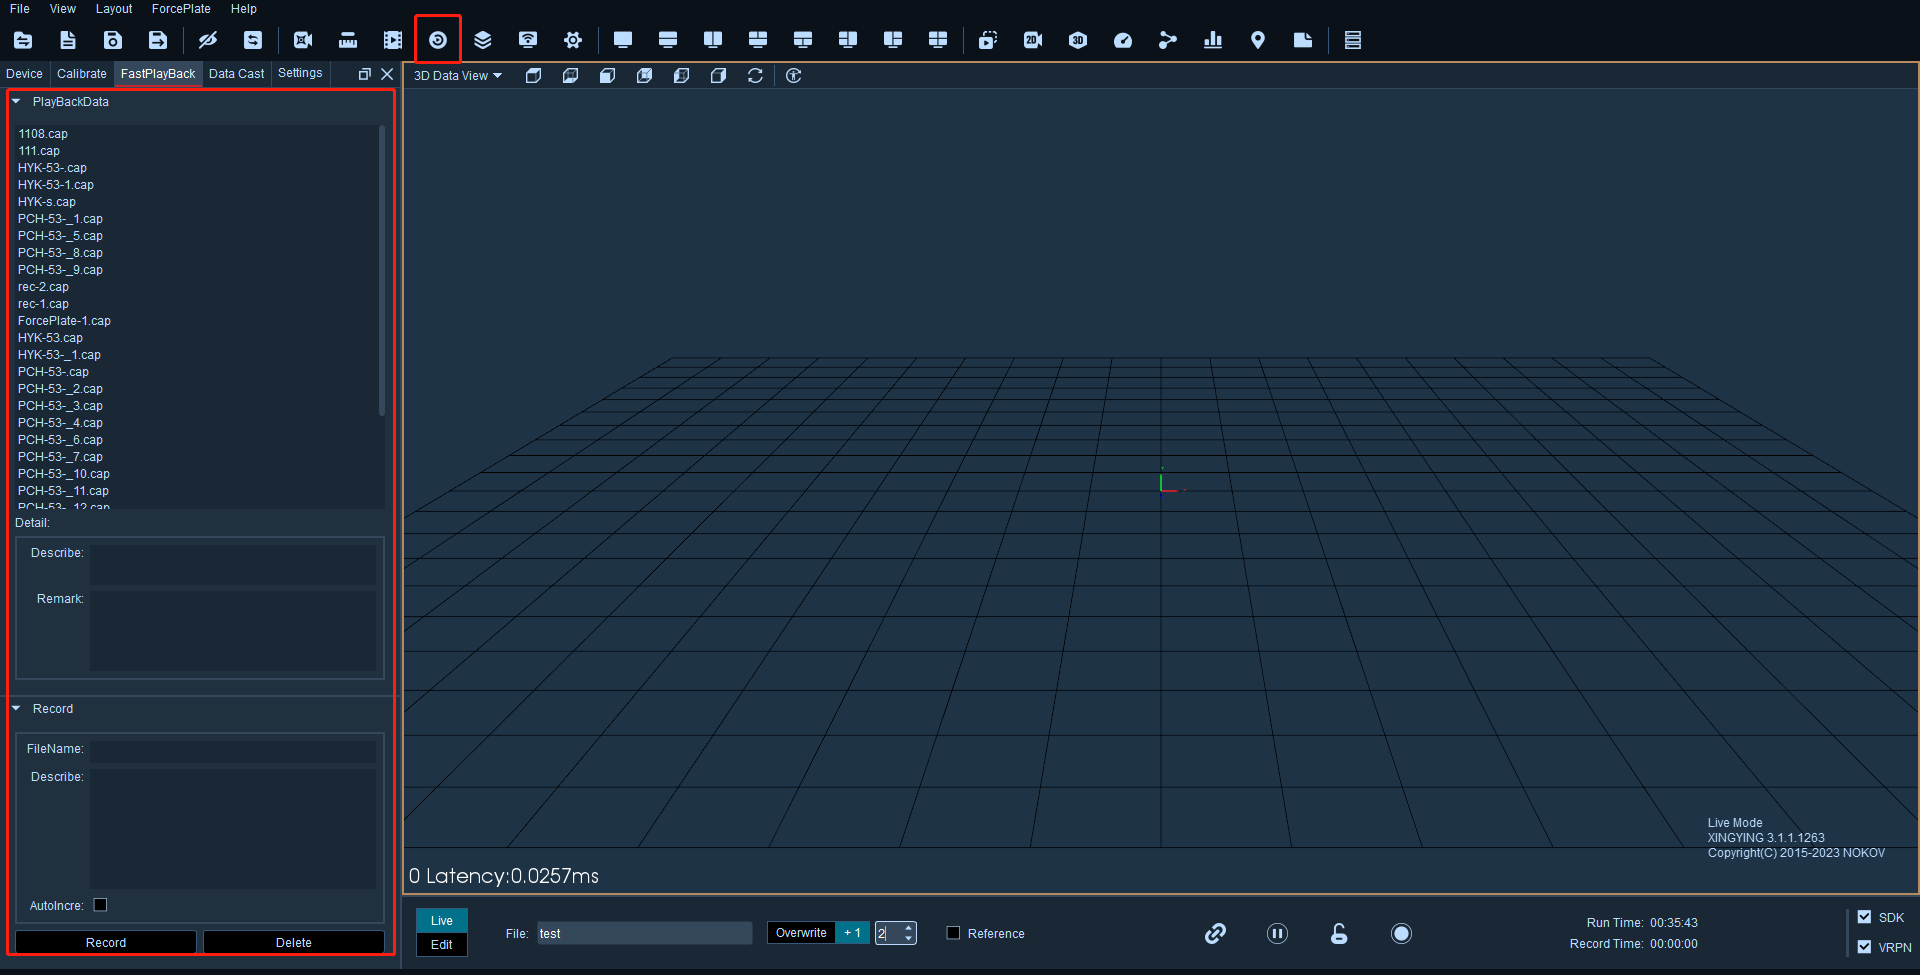This screenshot has width=1920, height=975.
Task: Open the FastPlayBack toolbar icon
Action: 438,40
